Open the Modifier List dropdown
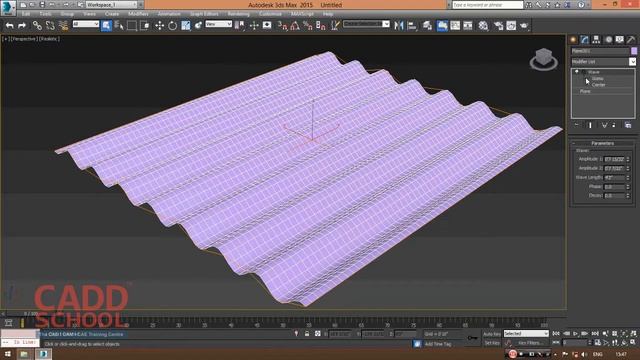 tap(603, 62)
